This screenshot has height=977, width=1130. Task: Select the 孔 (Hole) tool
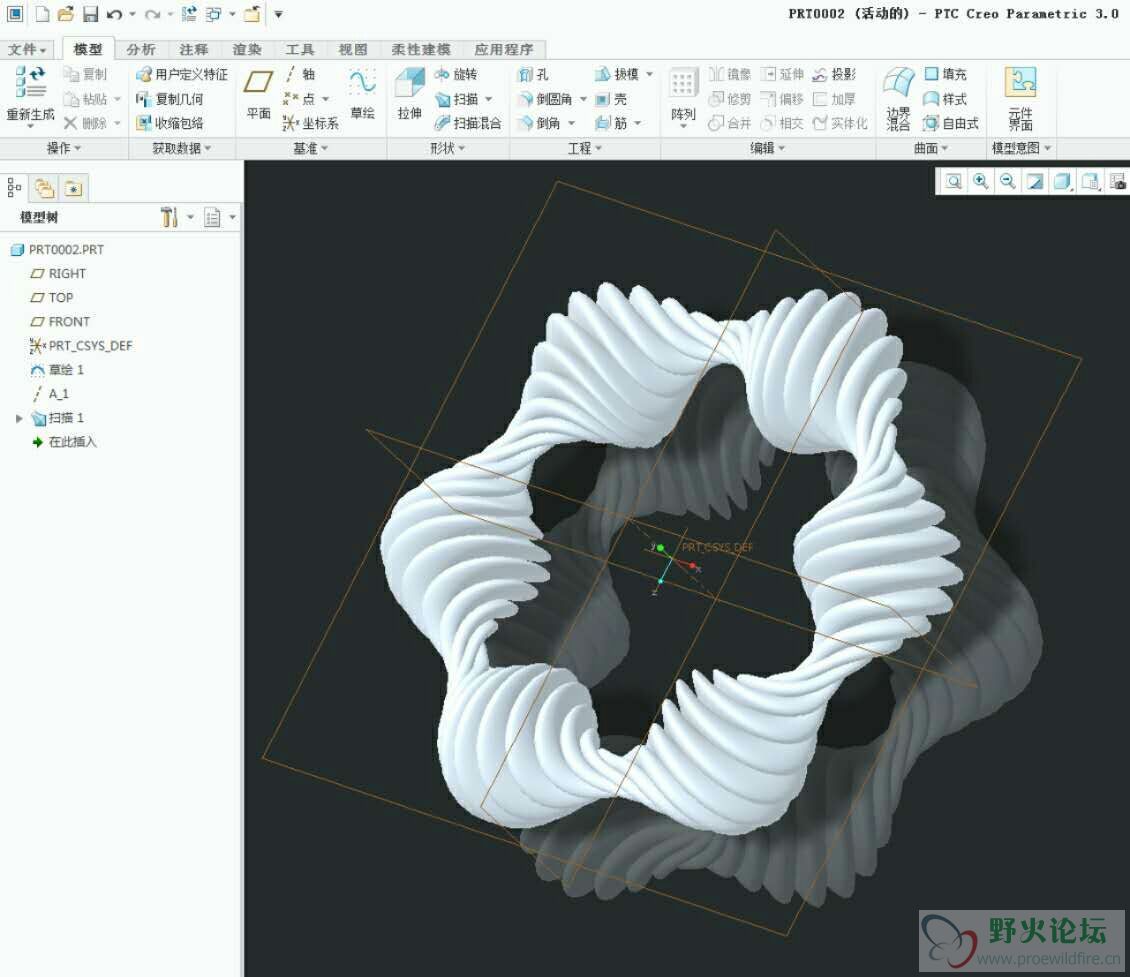(x=533, y=74)
